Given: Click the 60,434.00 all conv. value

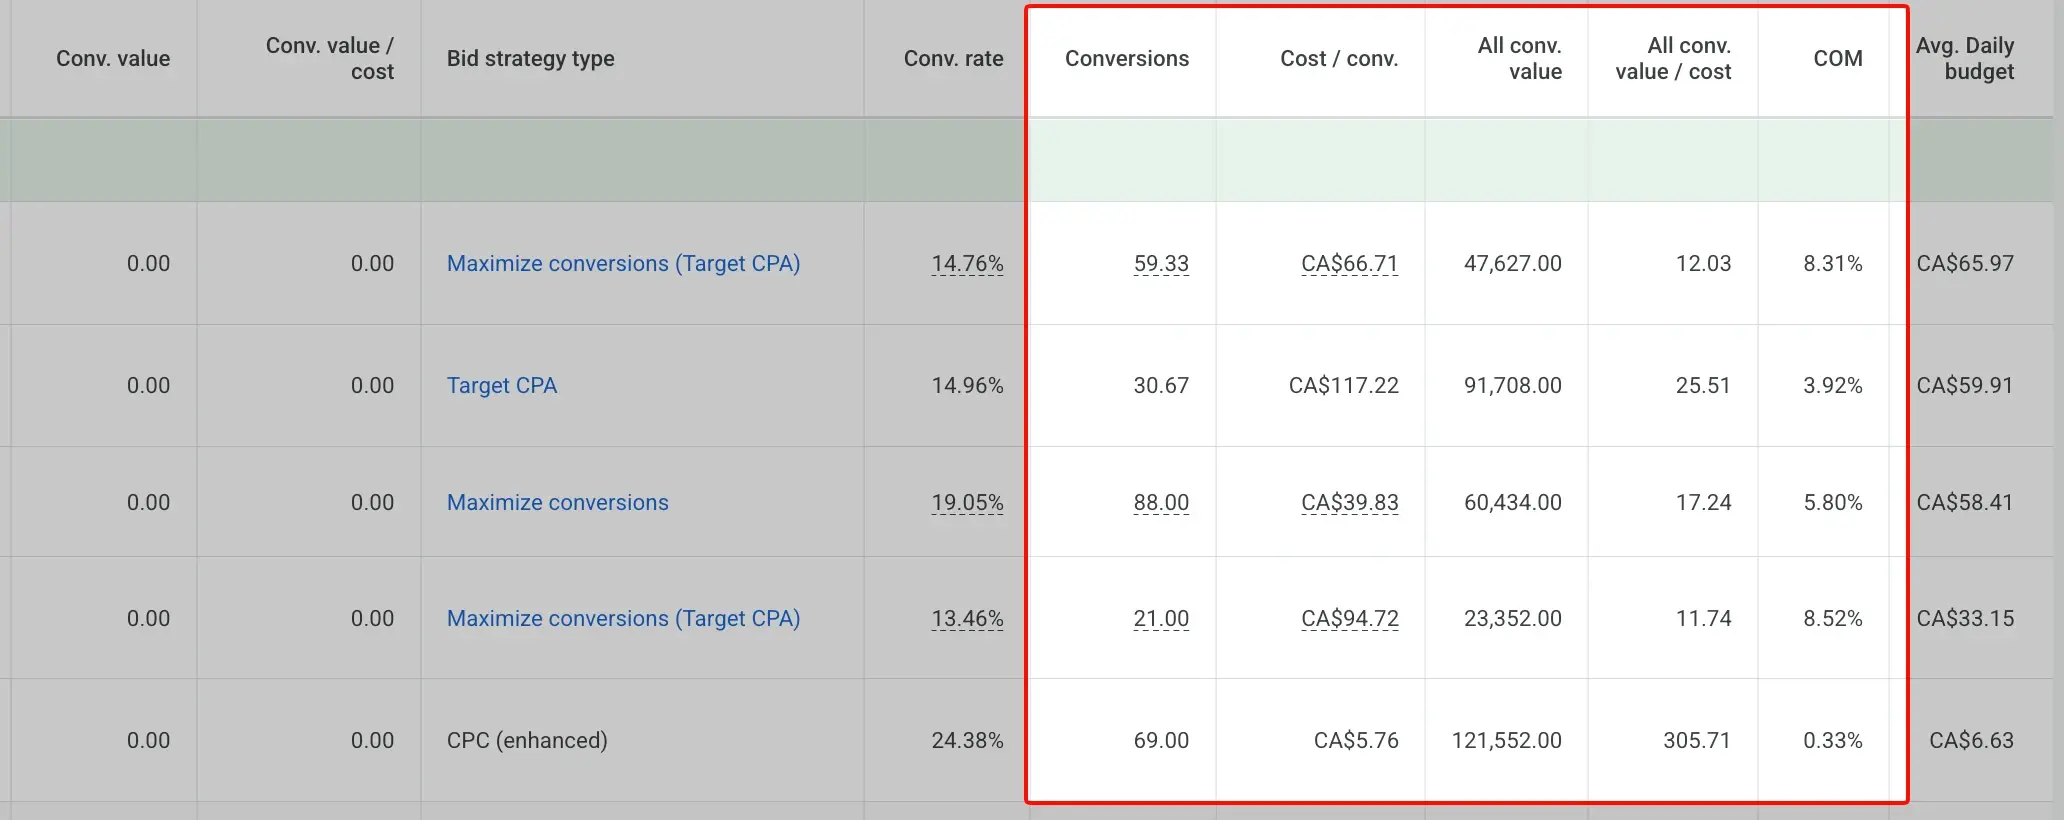Looking at the screenshot, I should [1513, 502].
